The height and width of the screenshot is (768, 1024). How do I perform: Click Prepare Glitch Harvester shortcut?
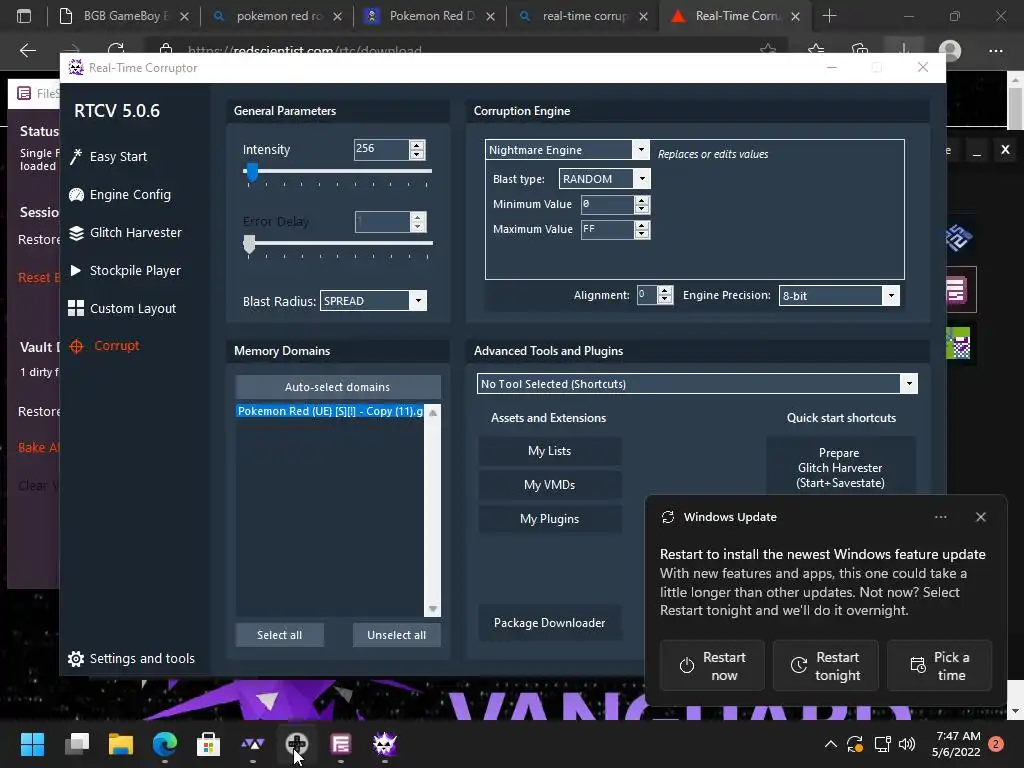pos(840,468)
